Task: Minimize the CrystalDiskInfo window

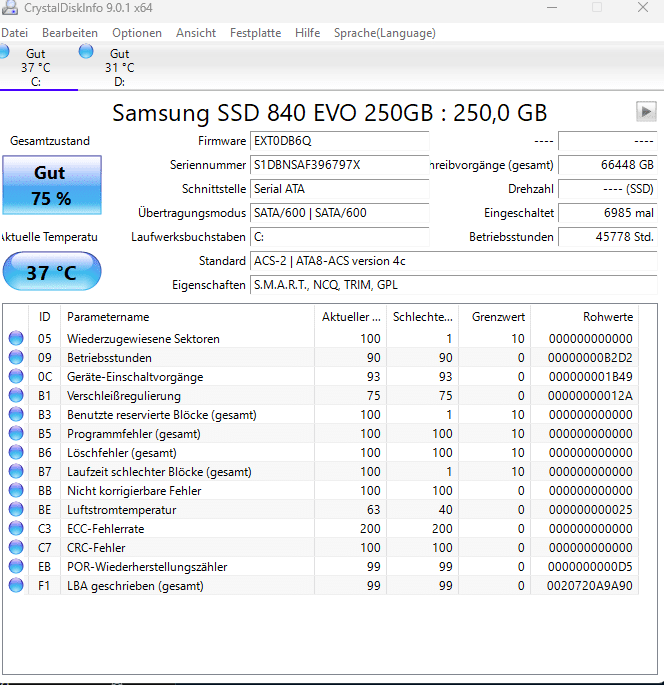Action: pos(552,7)
